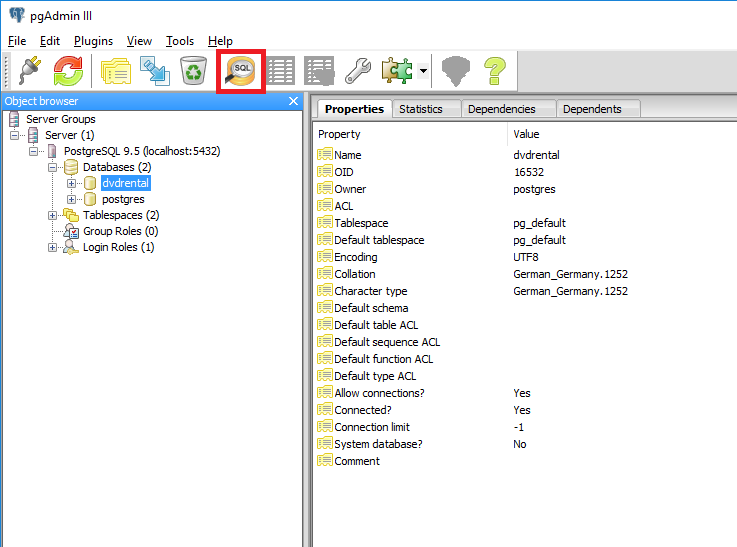Click the plug connection icon in toolbar

[29, 71]
